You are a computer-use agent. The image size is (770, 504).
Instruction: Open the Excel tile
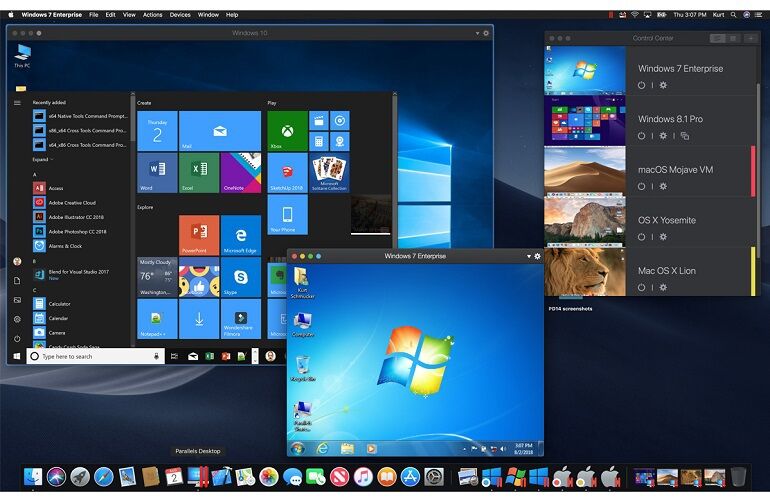click(199, 172)
